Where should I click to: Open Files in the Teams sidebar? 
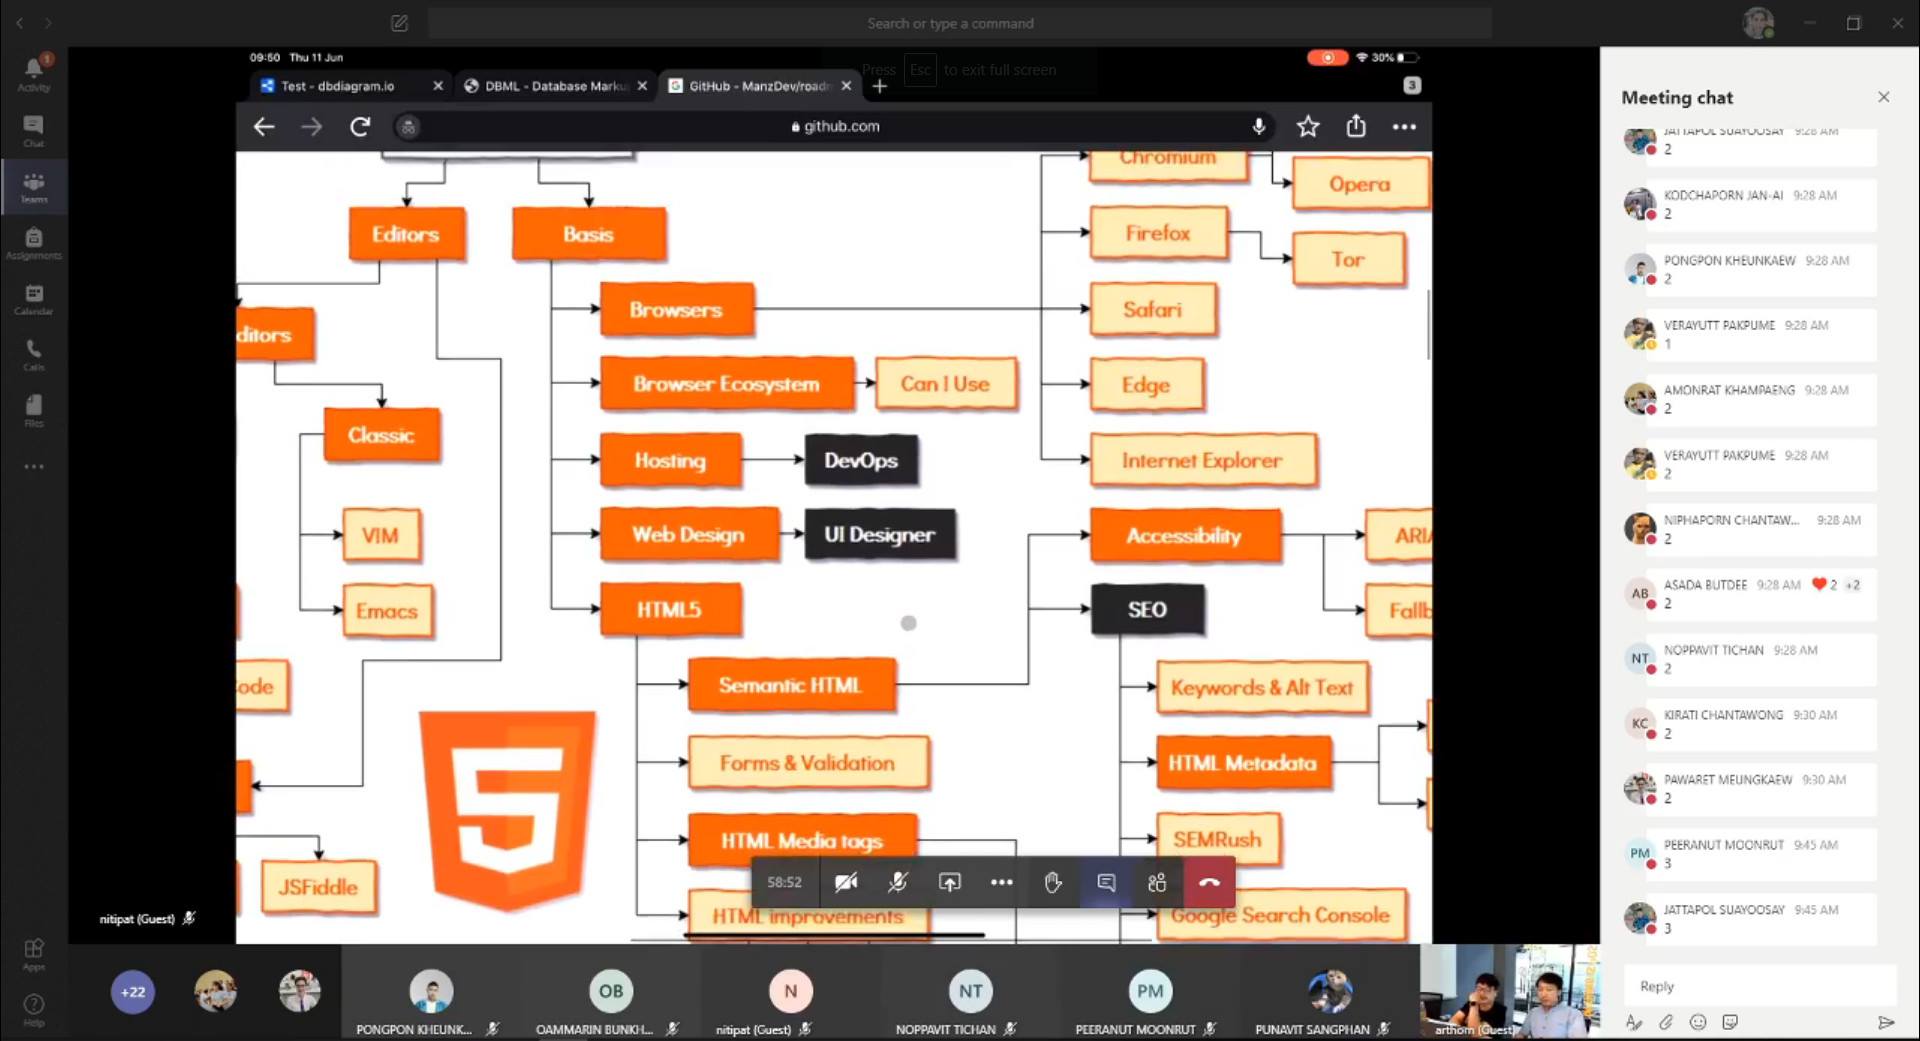(x=33, y=410)
